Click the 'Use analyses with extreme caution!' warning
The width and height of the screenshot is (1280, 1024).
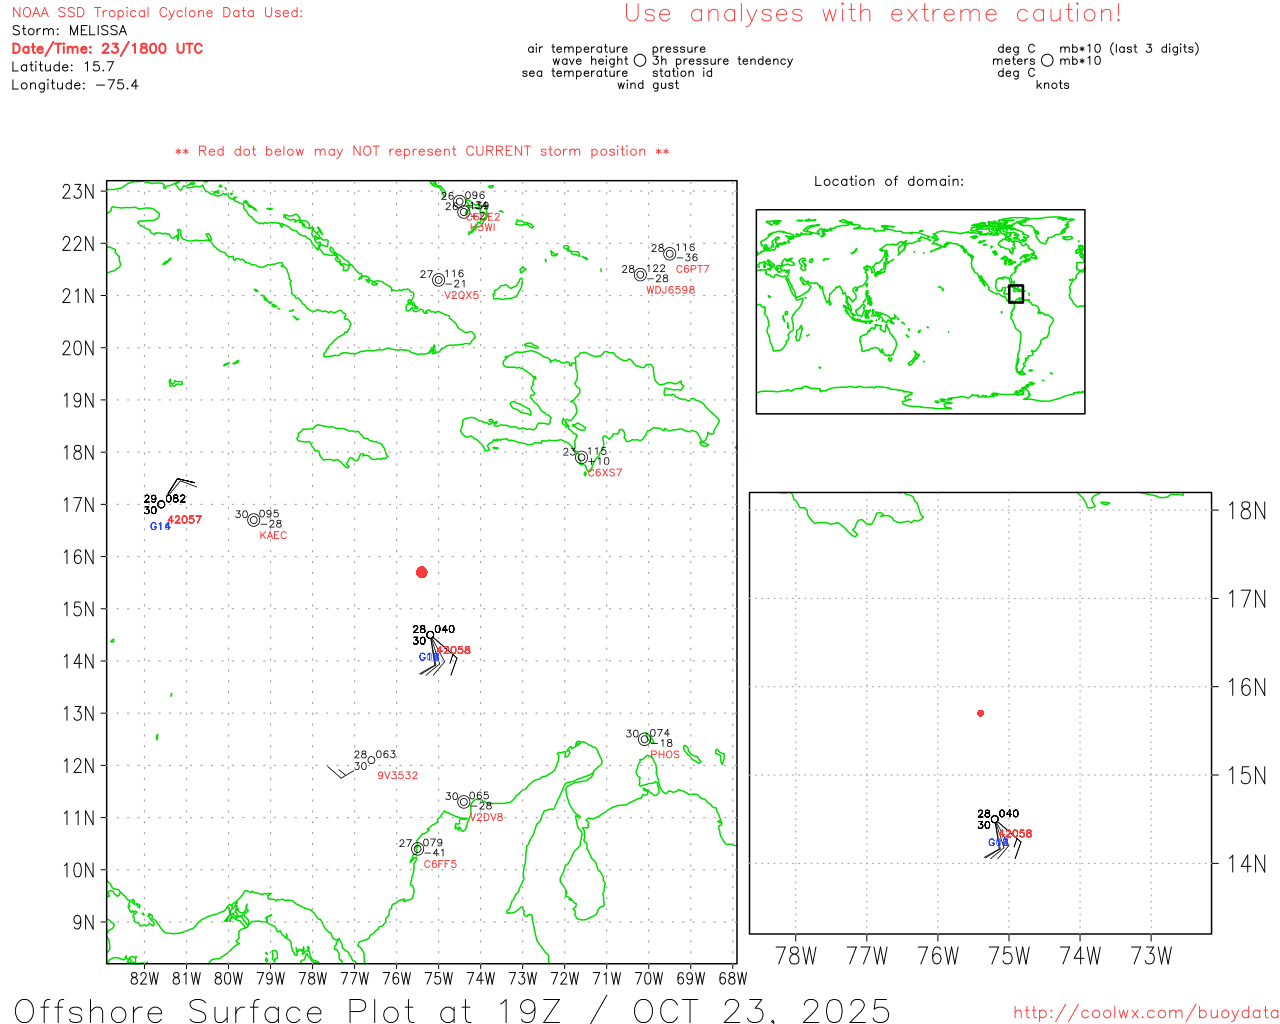tap(873, 14)
